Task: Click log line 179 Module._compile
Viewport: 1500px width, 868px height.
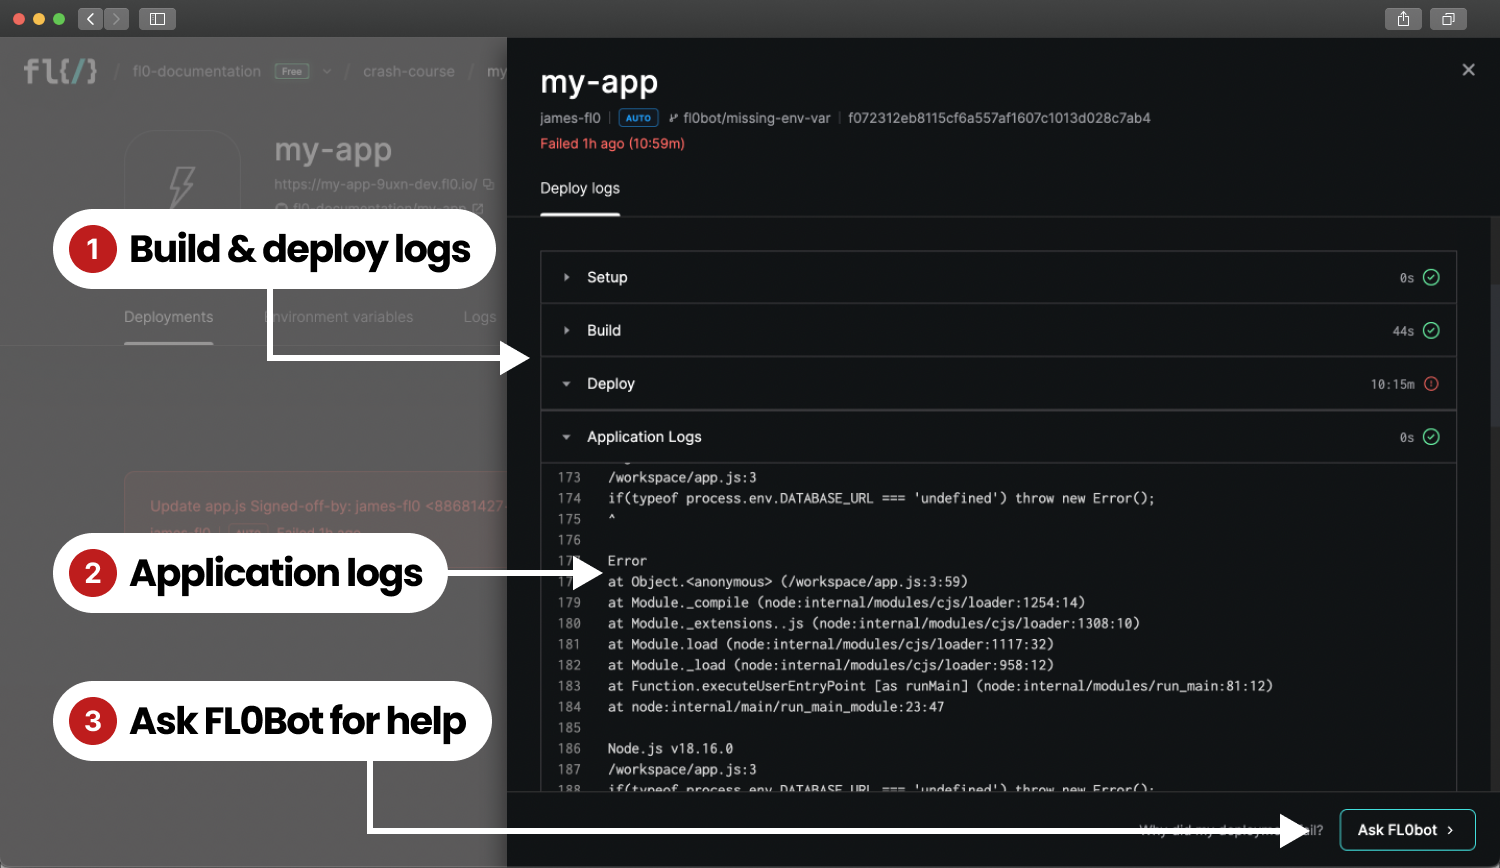Action: pyautogui.click(x=846, y=602)
